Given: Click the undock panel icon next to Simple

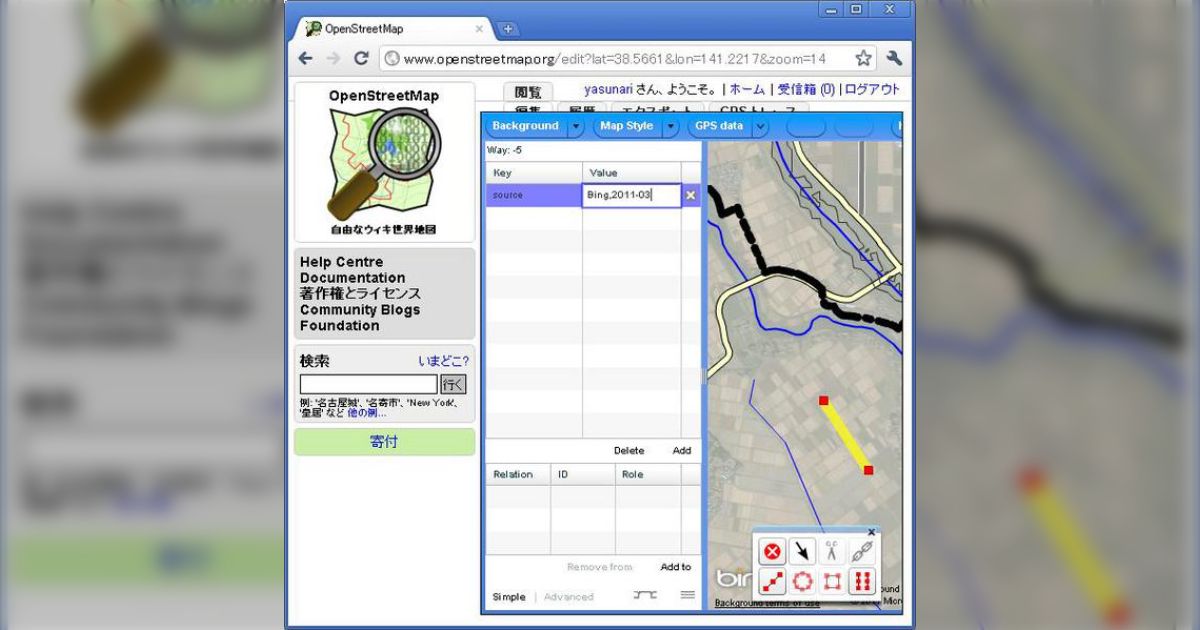Looking at the screenshot, I should [x=644, y=594].
